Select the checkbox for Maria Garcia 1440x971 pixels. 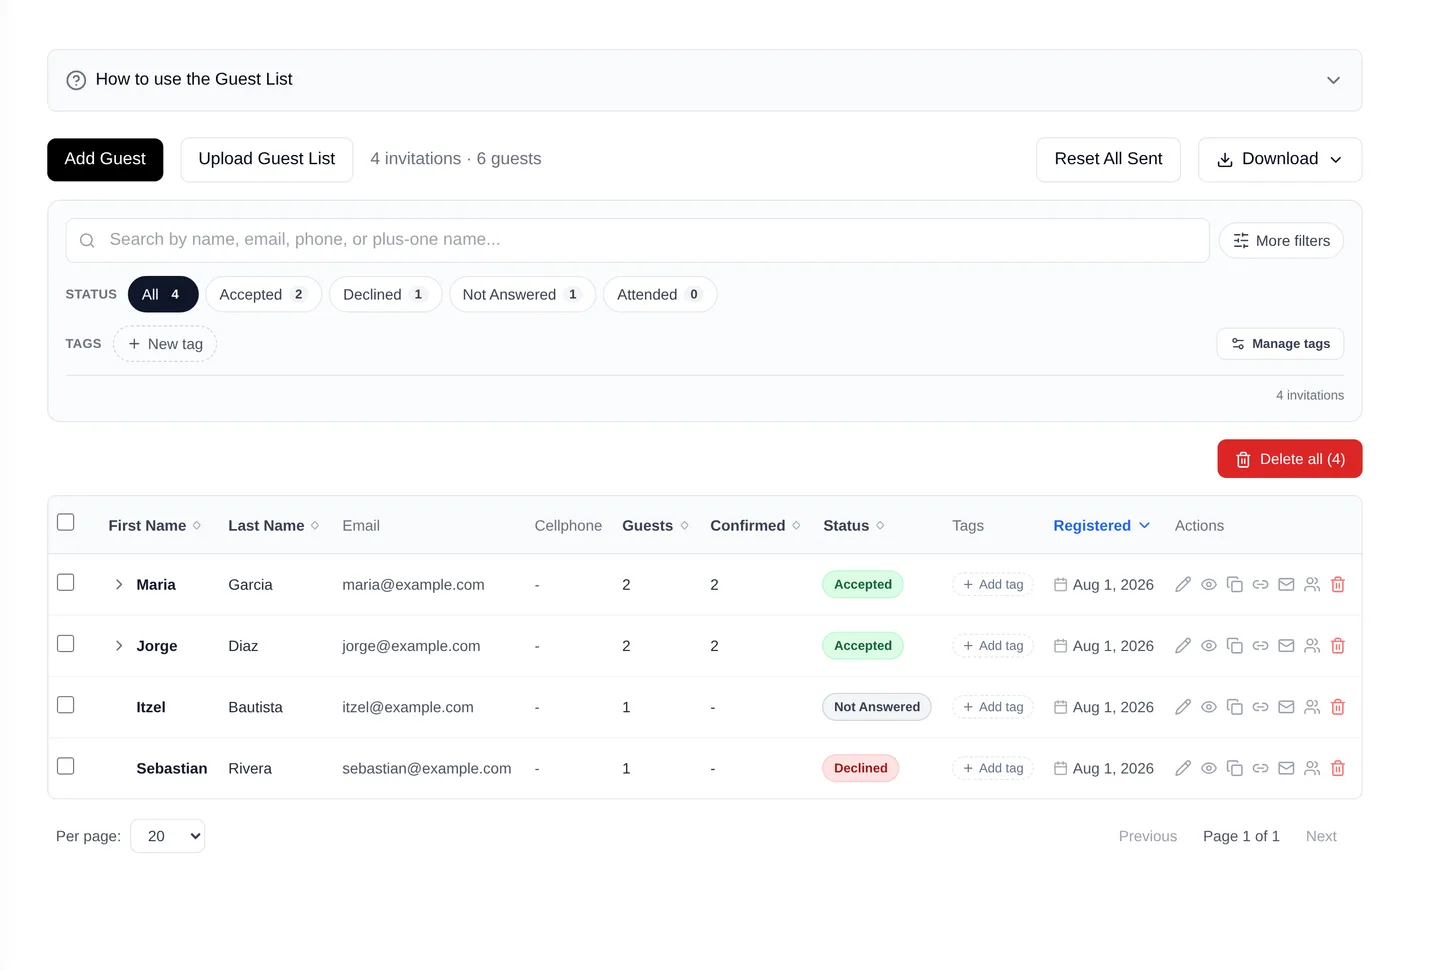66,582
